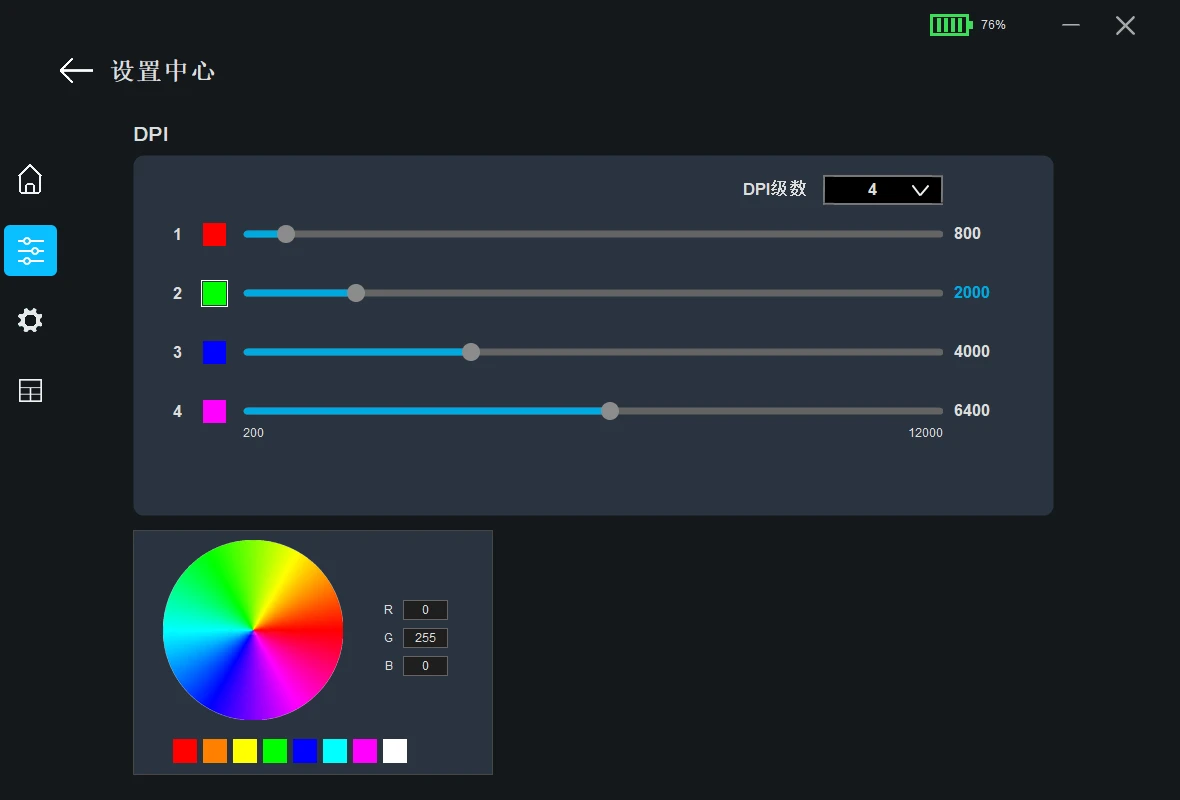Click the 6400 DPI slider handle
The width and height of the screenshot is (1180, 800).
[x=610, y=411]
